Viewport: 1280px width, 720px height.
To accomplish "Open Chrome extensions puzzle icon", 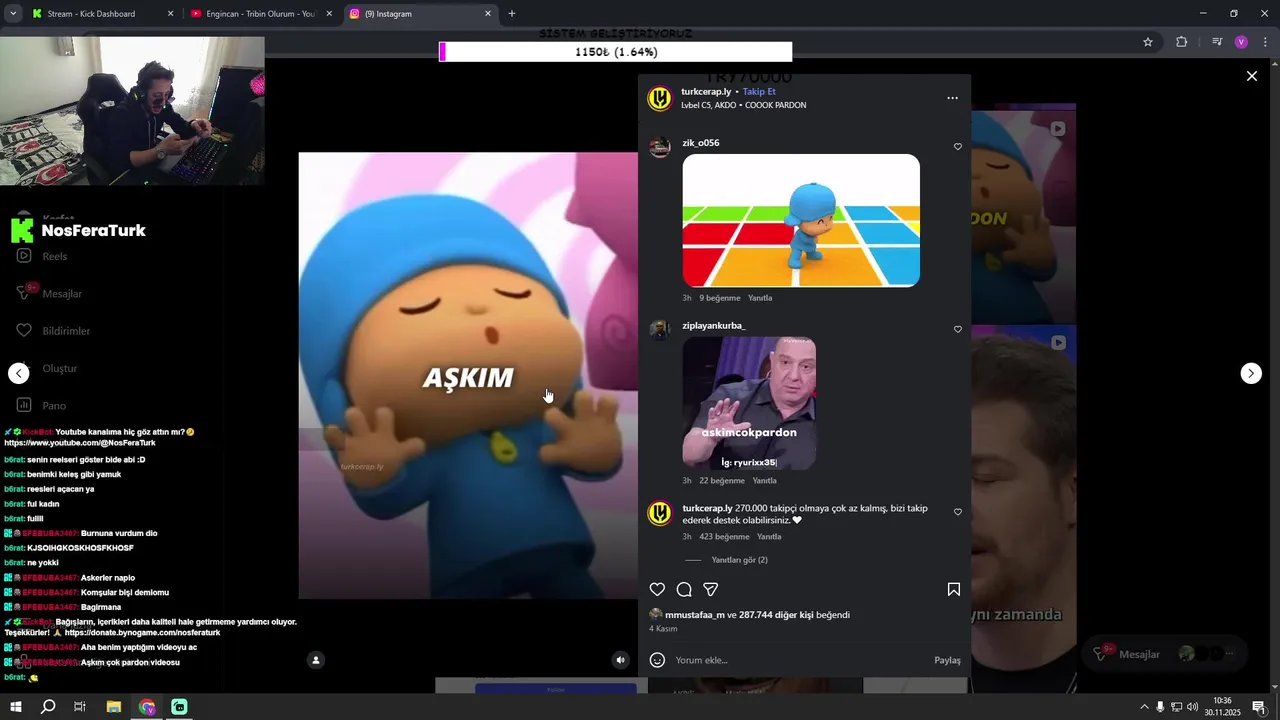I will pyautogui.click(x=1182, y=42).
